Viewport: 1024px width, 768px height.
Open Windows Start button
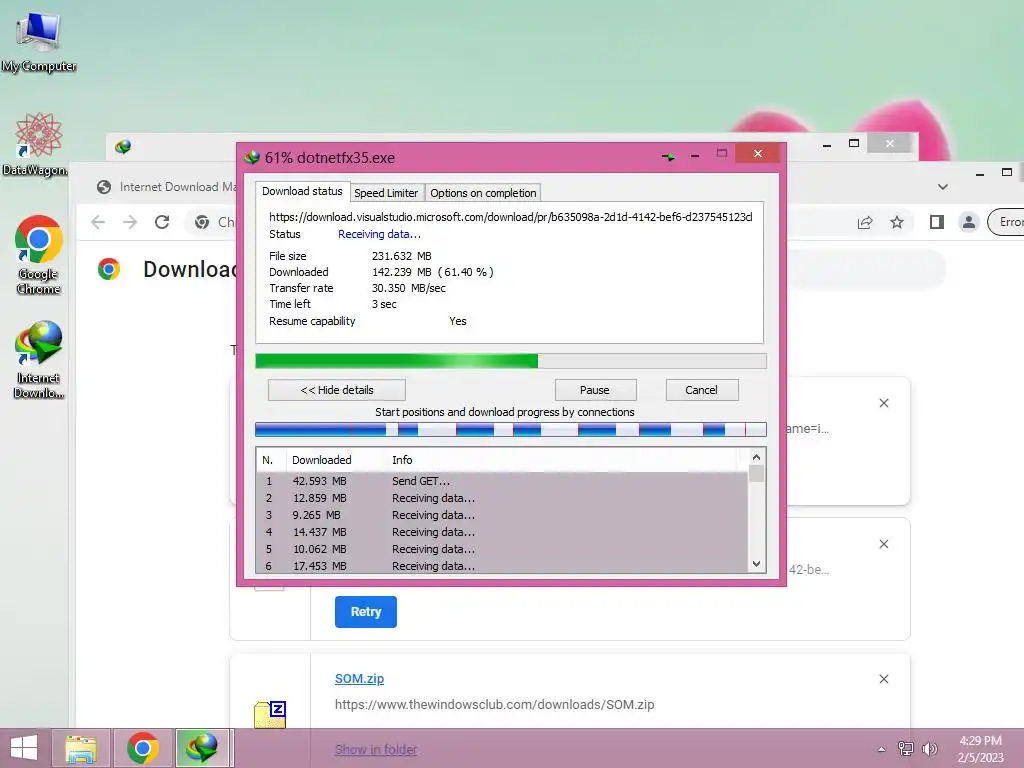[24, 748]
